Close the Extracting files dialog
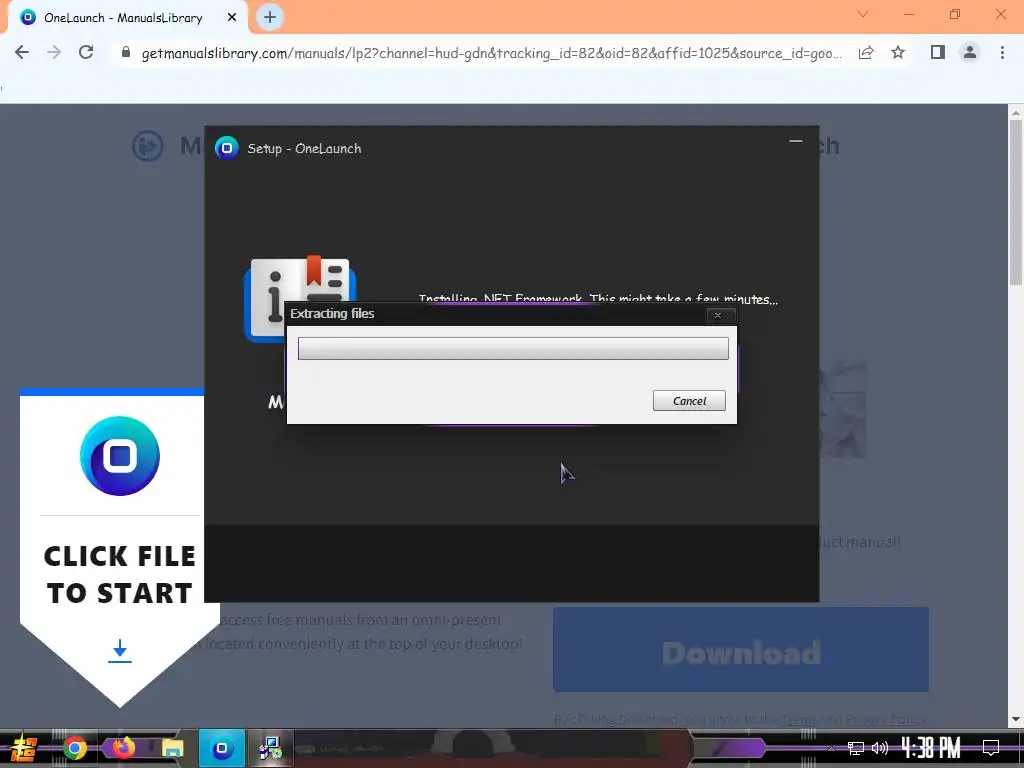The width and height of the screenshot is (1024, 768). [718, 315]
